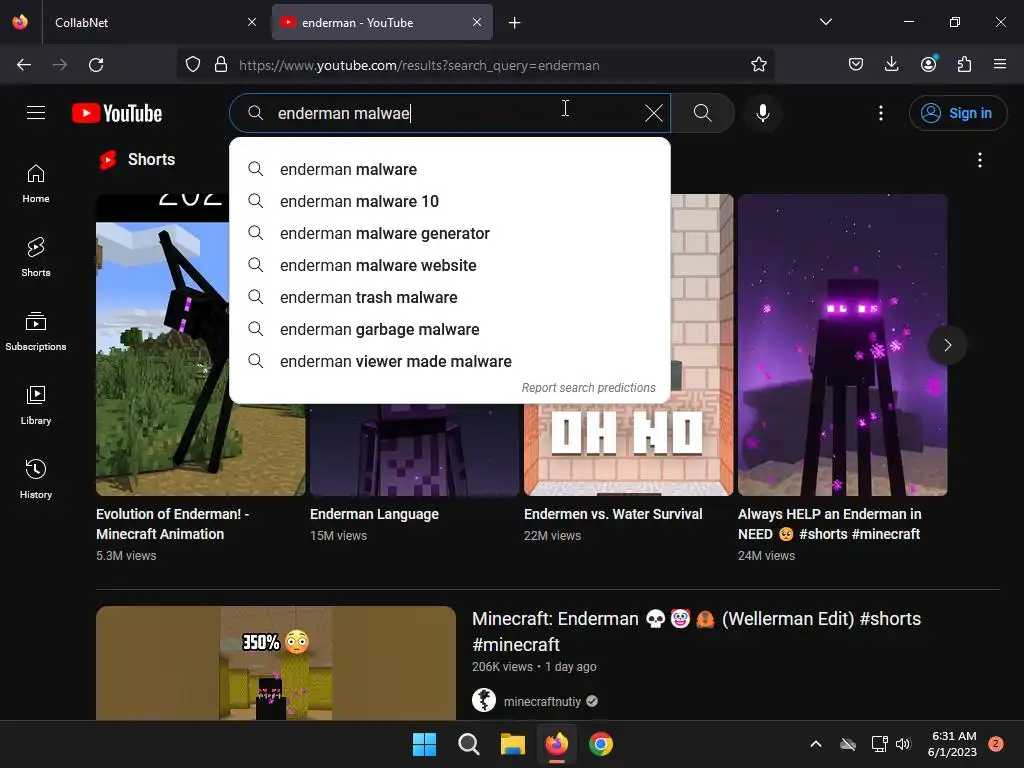Open volume control in system tray
1024x768 pixels.
(903, 744)
